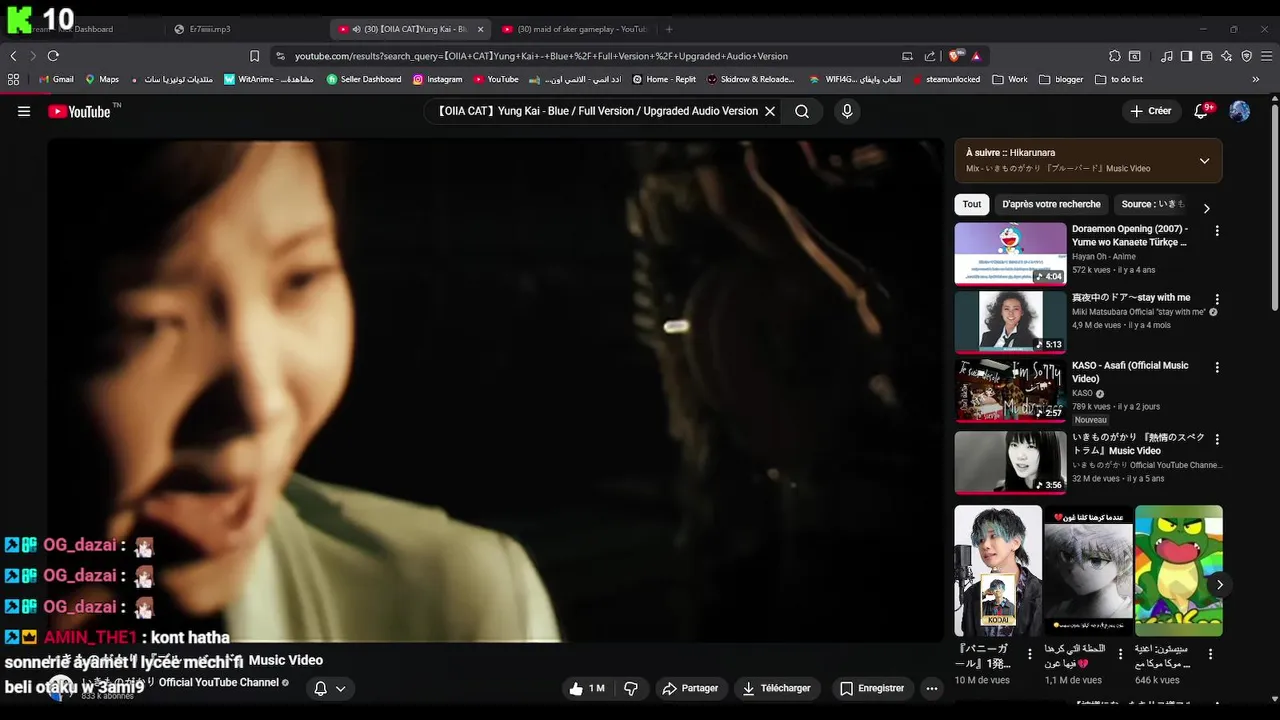Open the Créer menu
This screenshot has width=1280, height=720.
click(1150, 111)
